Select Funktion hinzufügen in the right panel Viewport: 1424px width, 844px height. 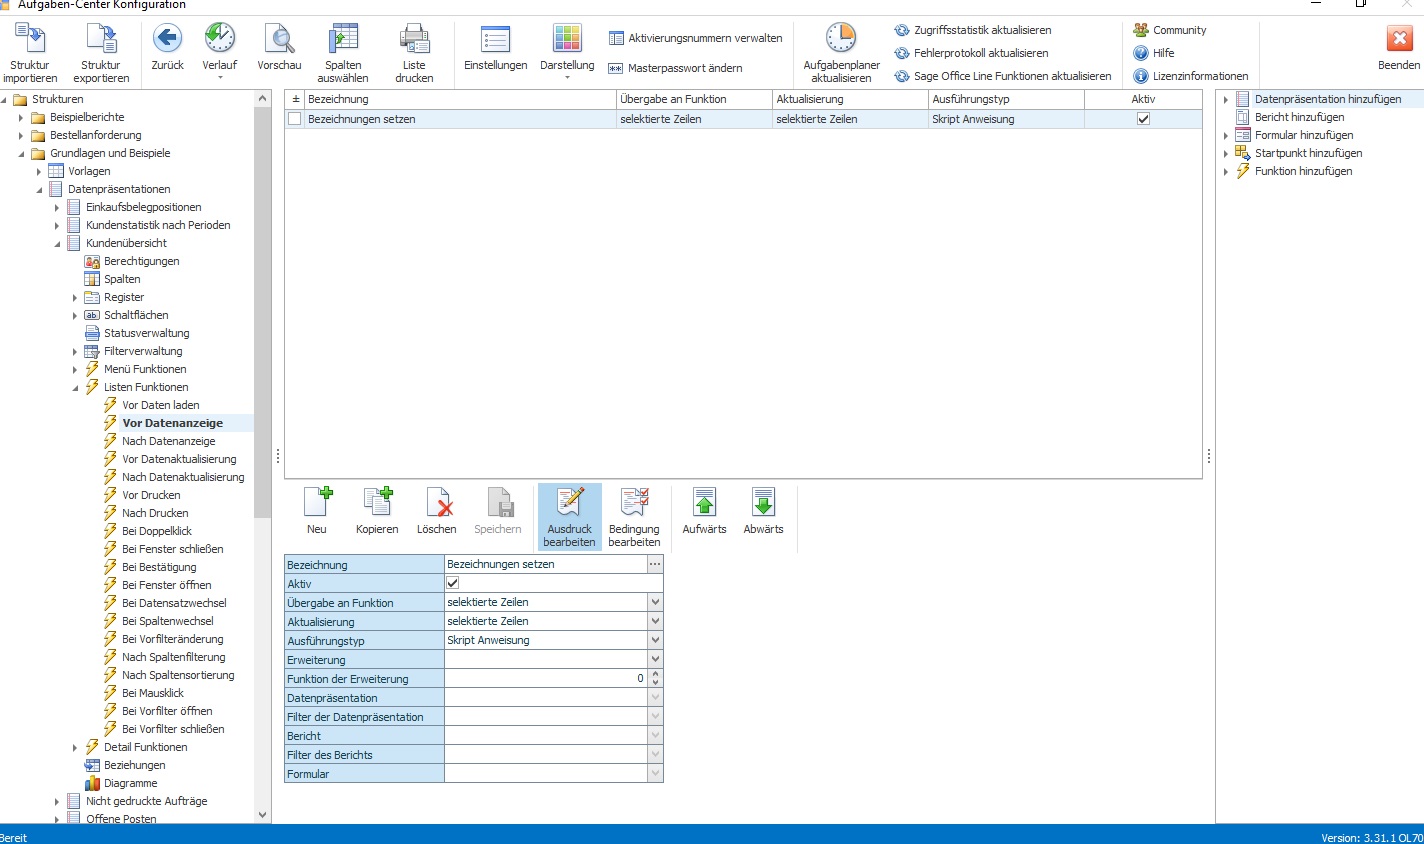(x=1303, y=171)
